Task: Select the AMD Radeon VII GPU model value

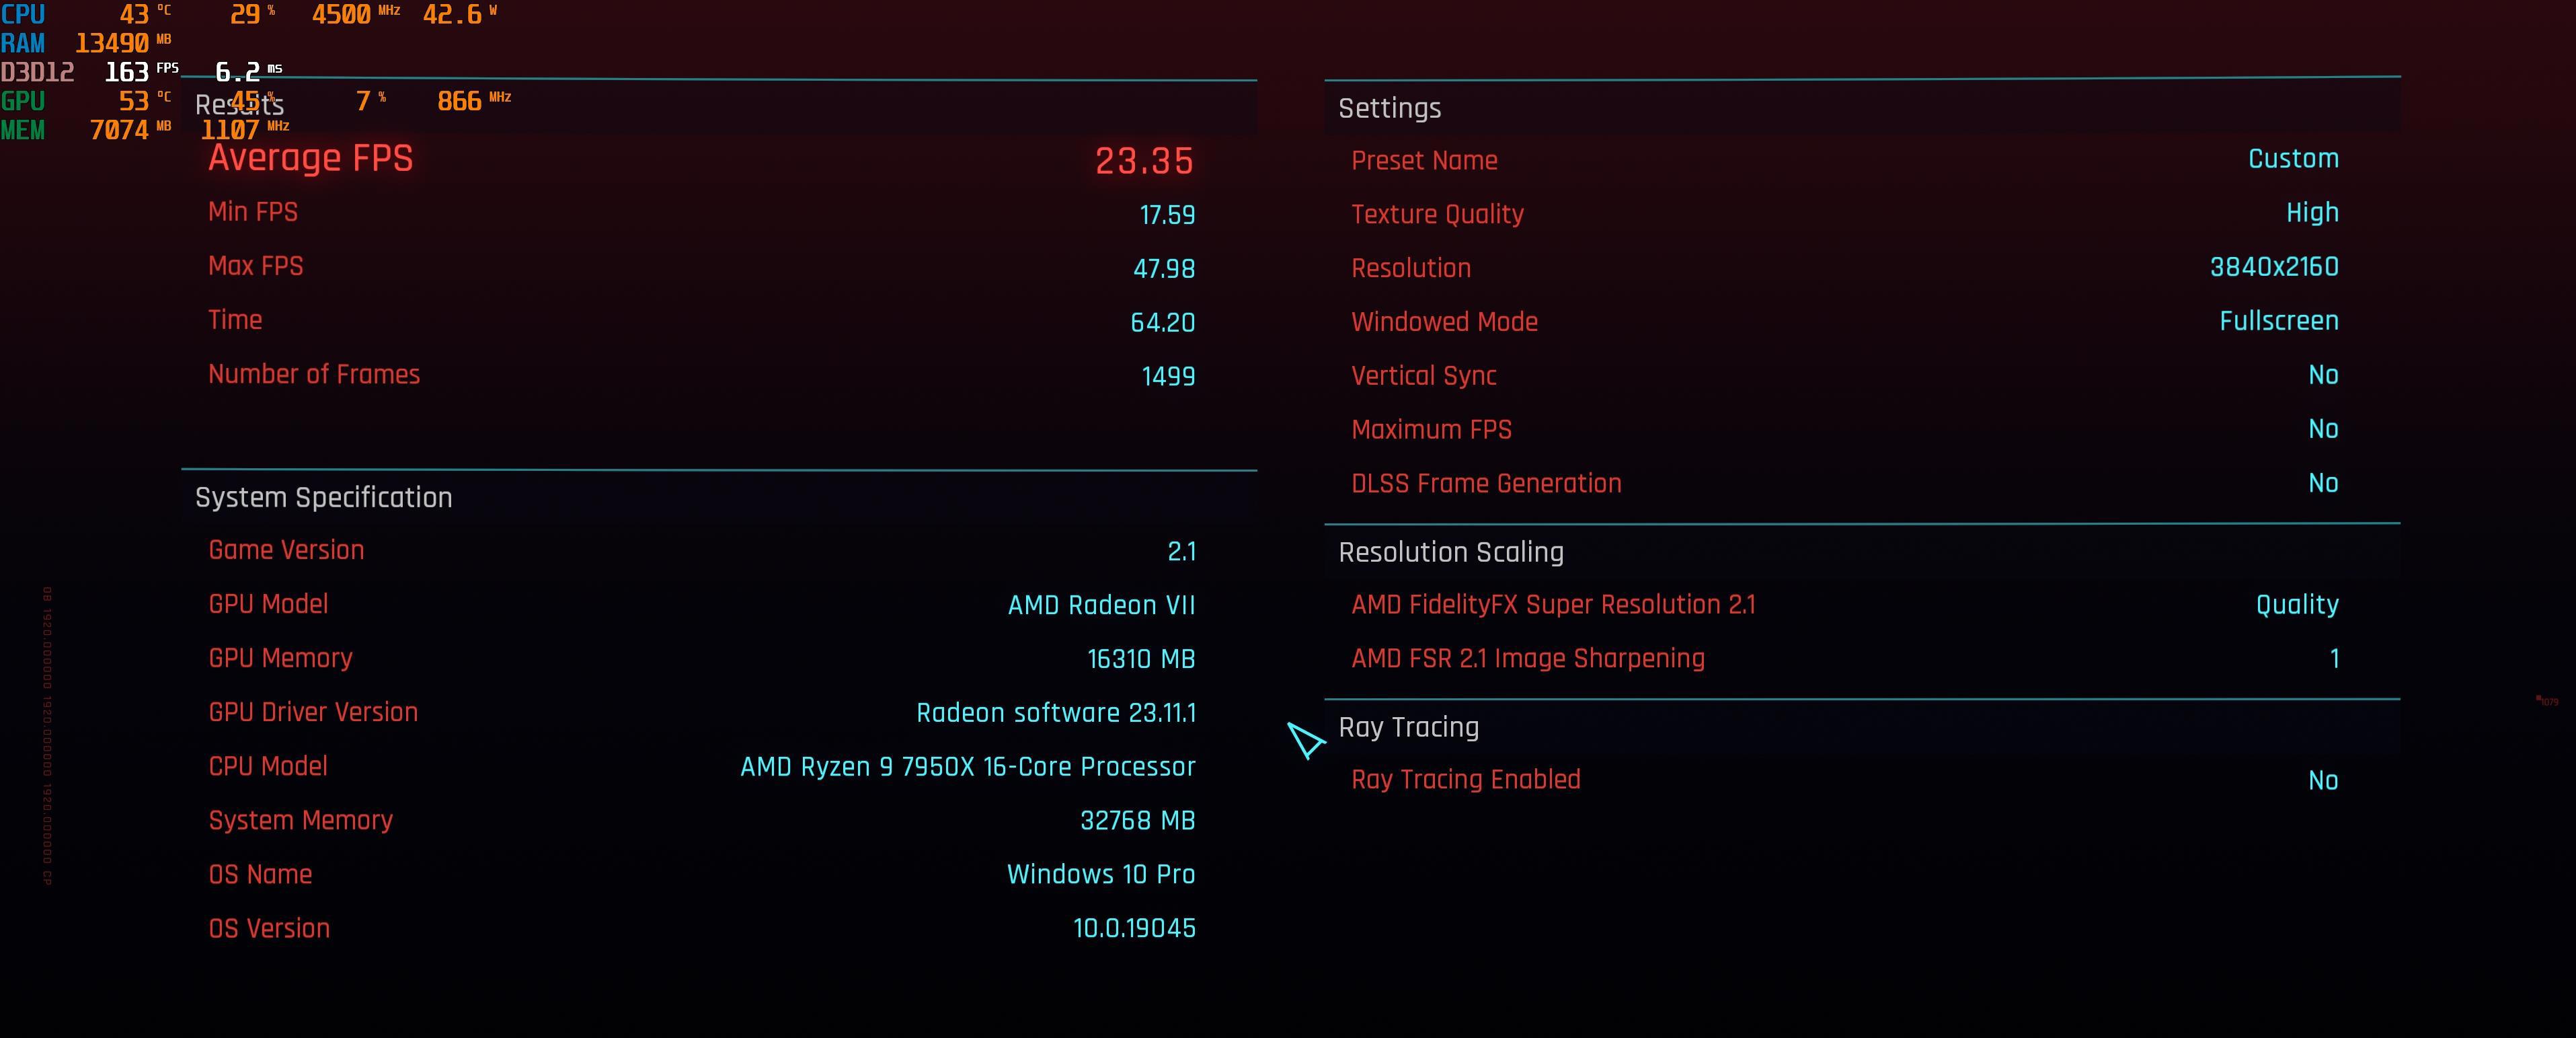Action: pos(1101,605)
